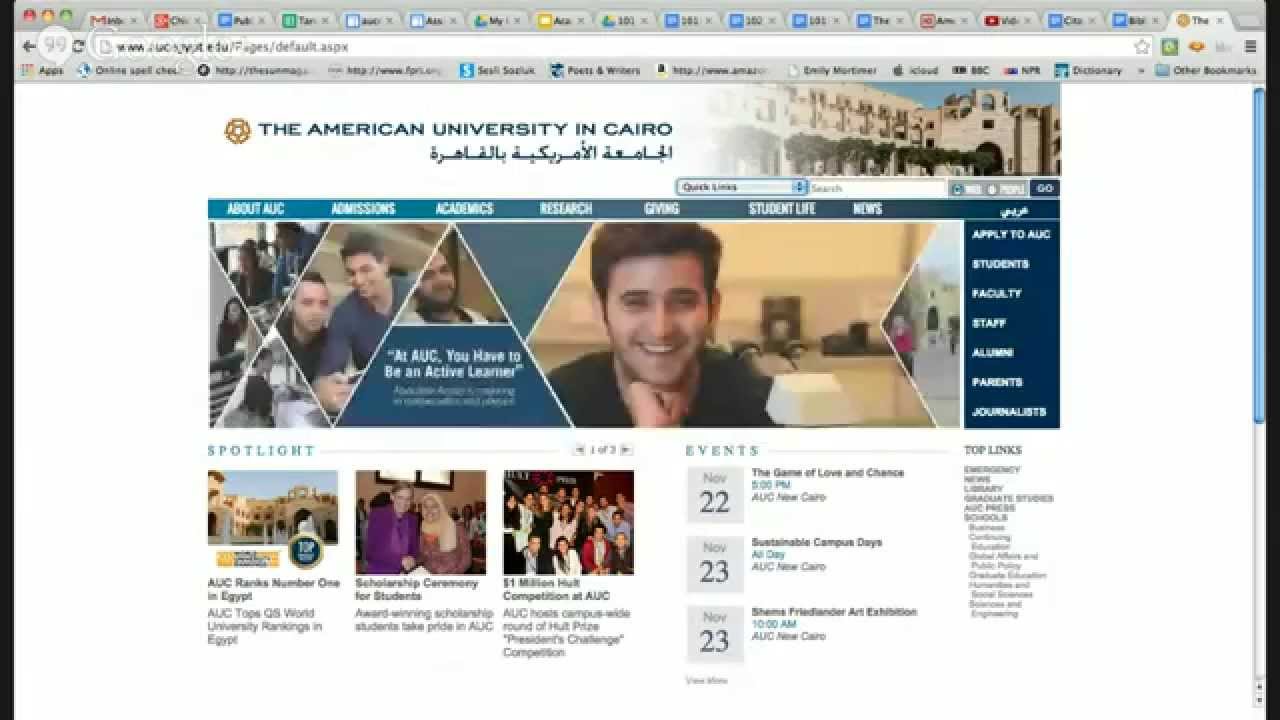This screenshot has width=1280, height=720.
Task: Open Shems Friedlander Art Exhibition event
Action: coord(833,612)
